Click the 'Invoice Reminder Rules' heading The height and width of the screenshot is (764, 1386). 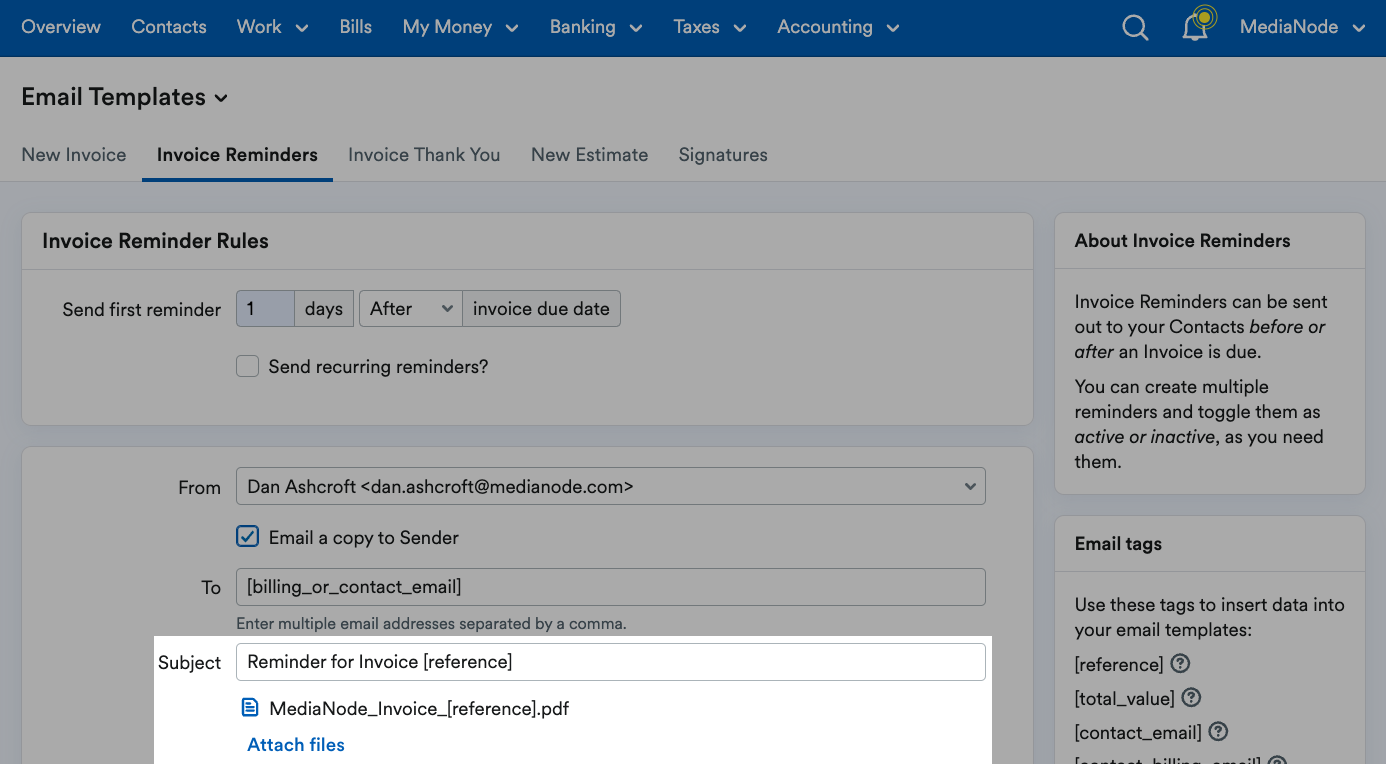point(155,241)
